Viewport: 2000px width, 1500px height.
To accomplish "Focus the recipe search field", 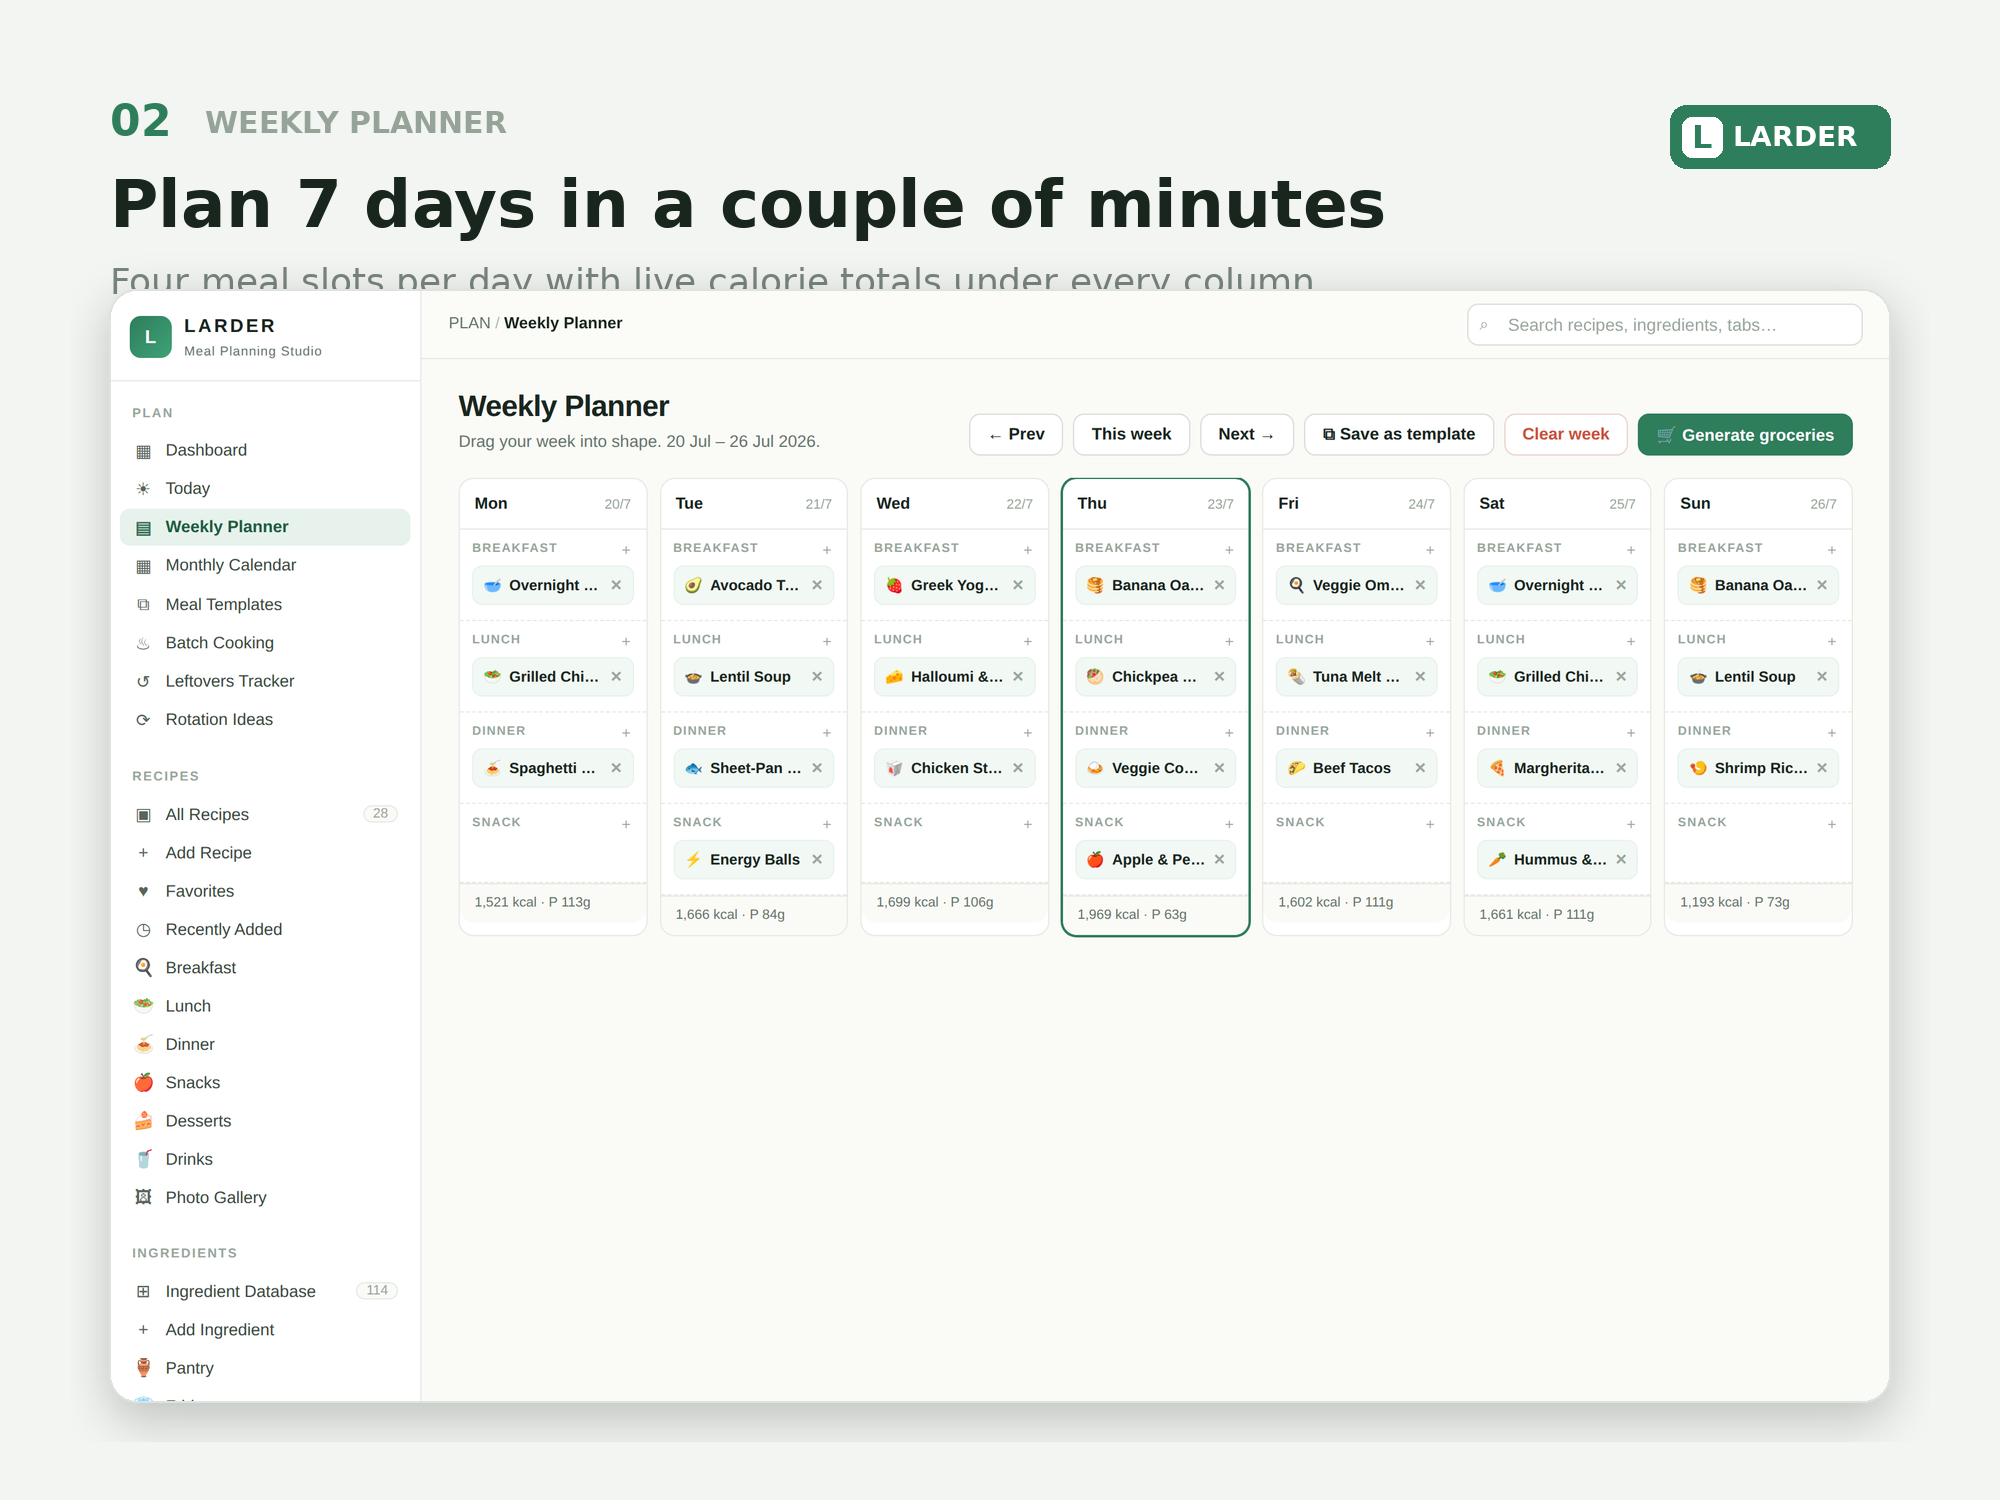I will point(1664,325).
